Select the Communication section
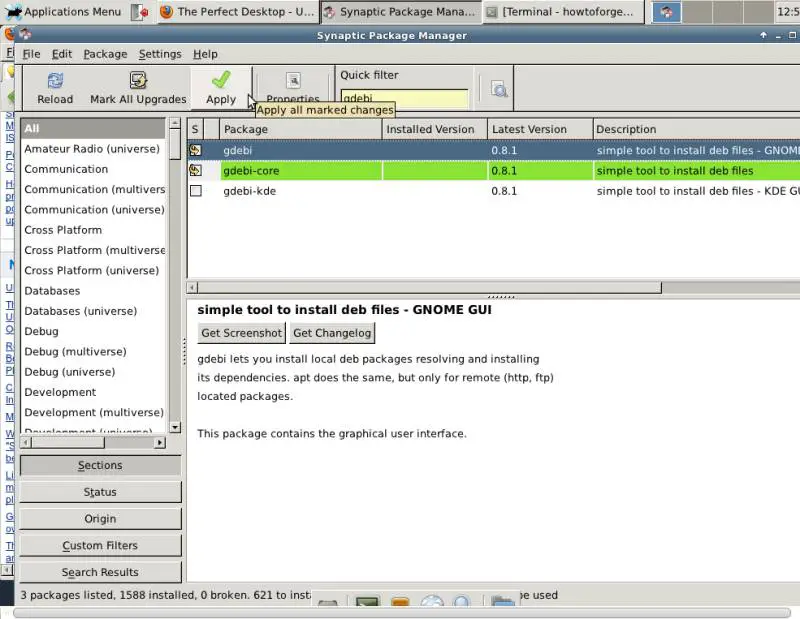The width and height of the screenshot is (800, 619). (93, 169)
